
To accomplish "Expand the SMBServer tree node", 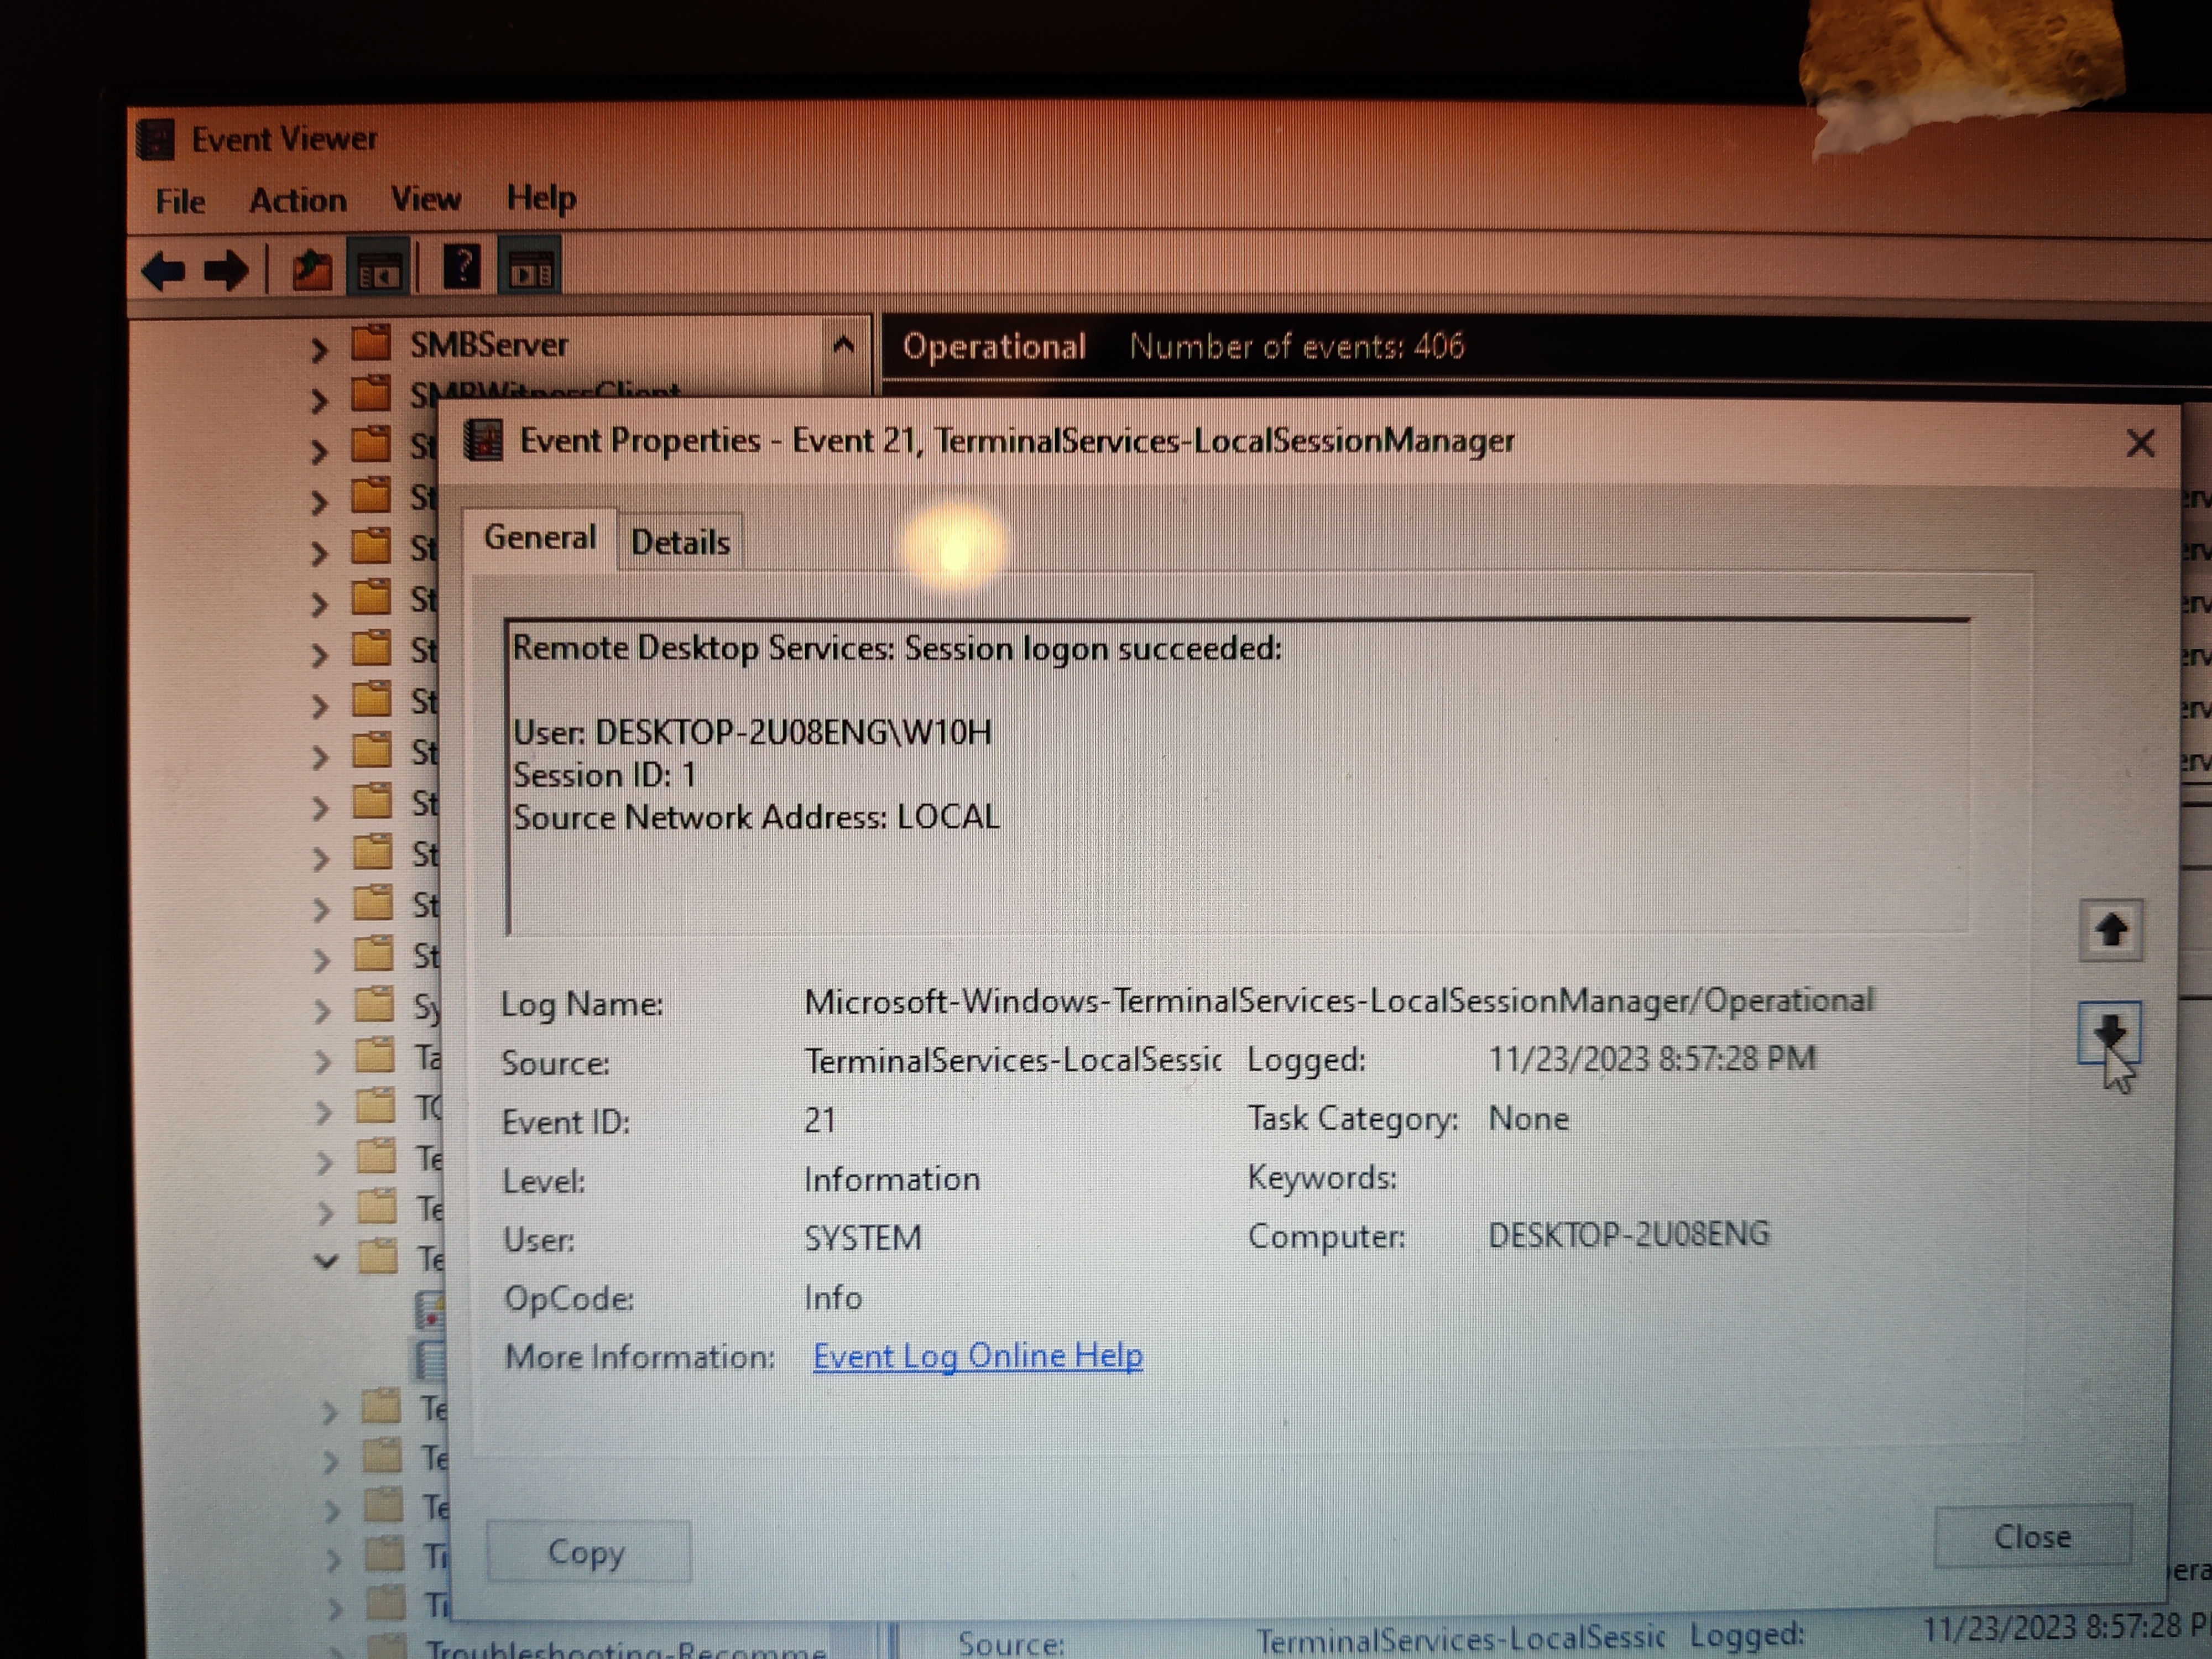I will 319,349.
